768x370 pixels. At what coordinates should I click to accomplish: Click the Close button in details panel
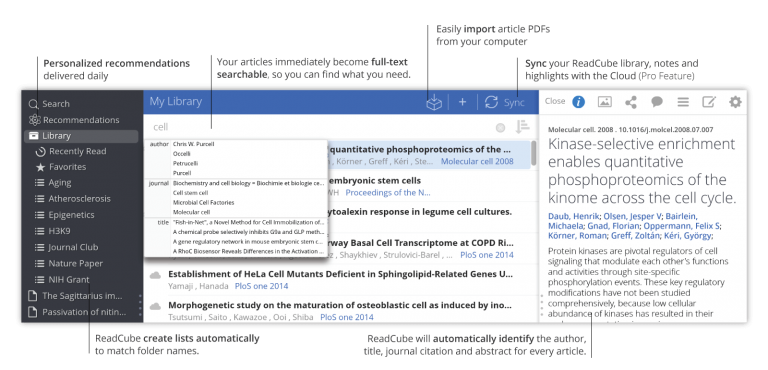point(555,101)
